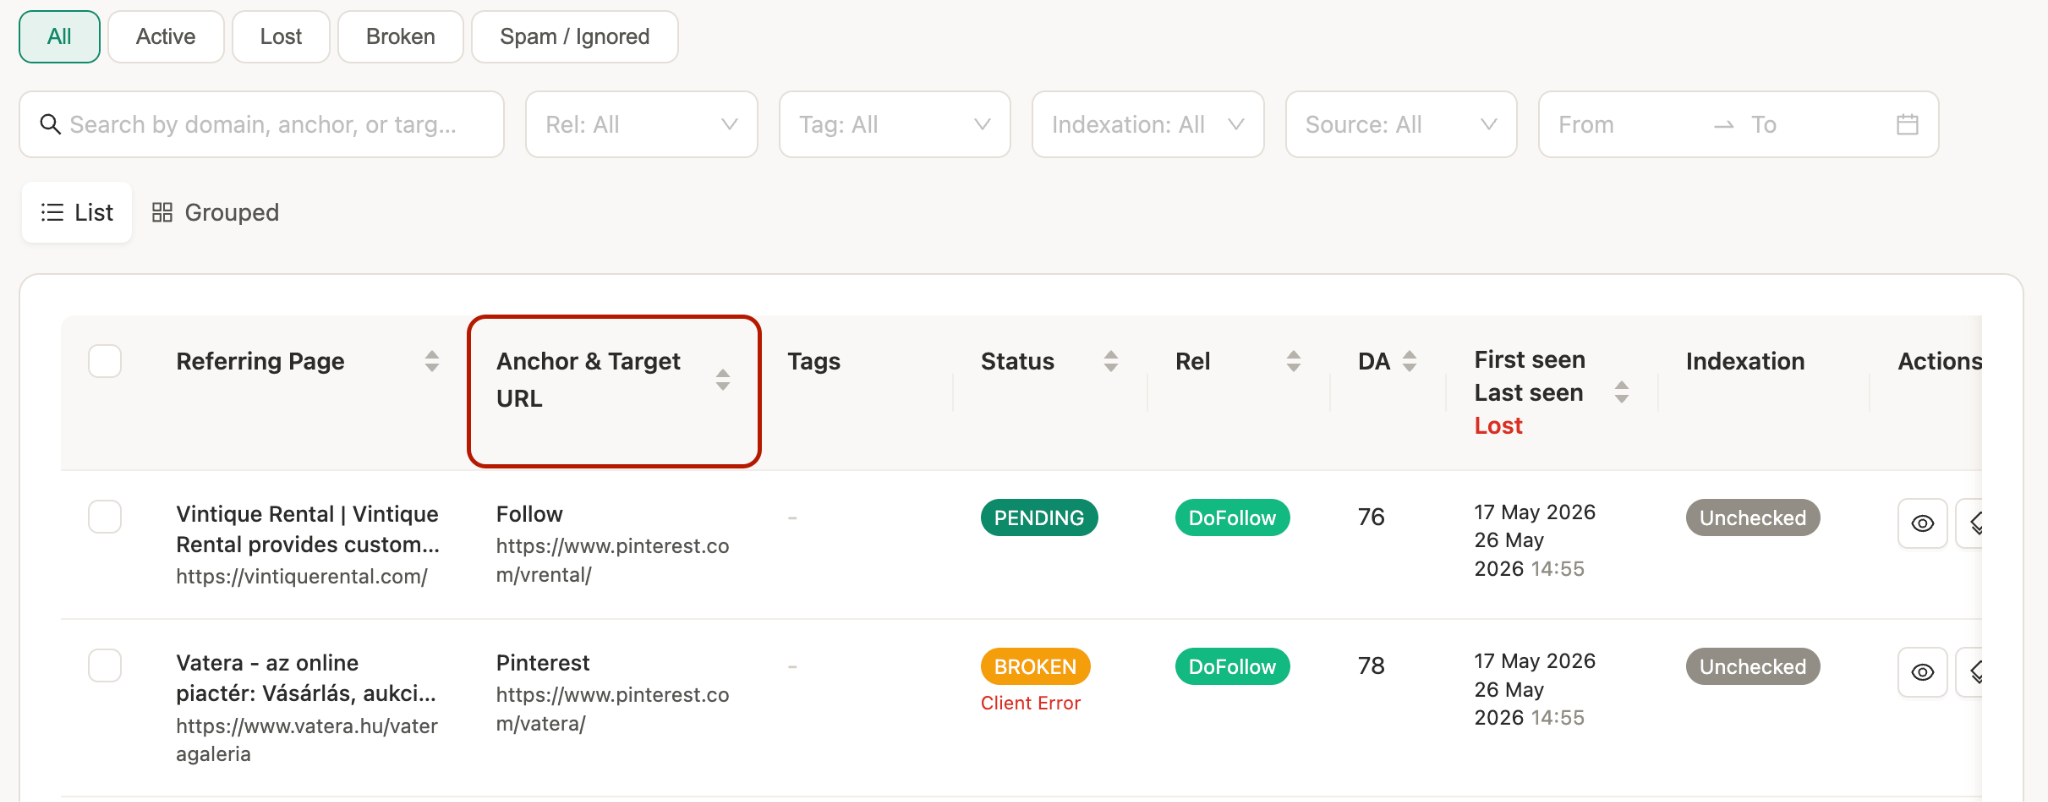The image size is (2048, 802).
Task: Open the pinterest.com/vrental/ target URL
Action: pyautogui.click(x=612, y=560)
